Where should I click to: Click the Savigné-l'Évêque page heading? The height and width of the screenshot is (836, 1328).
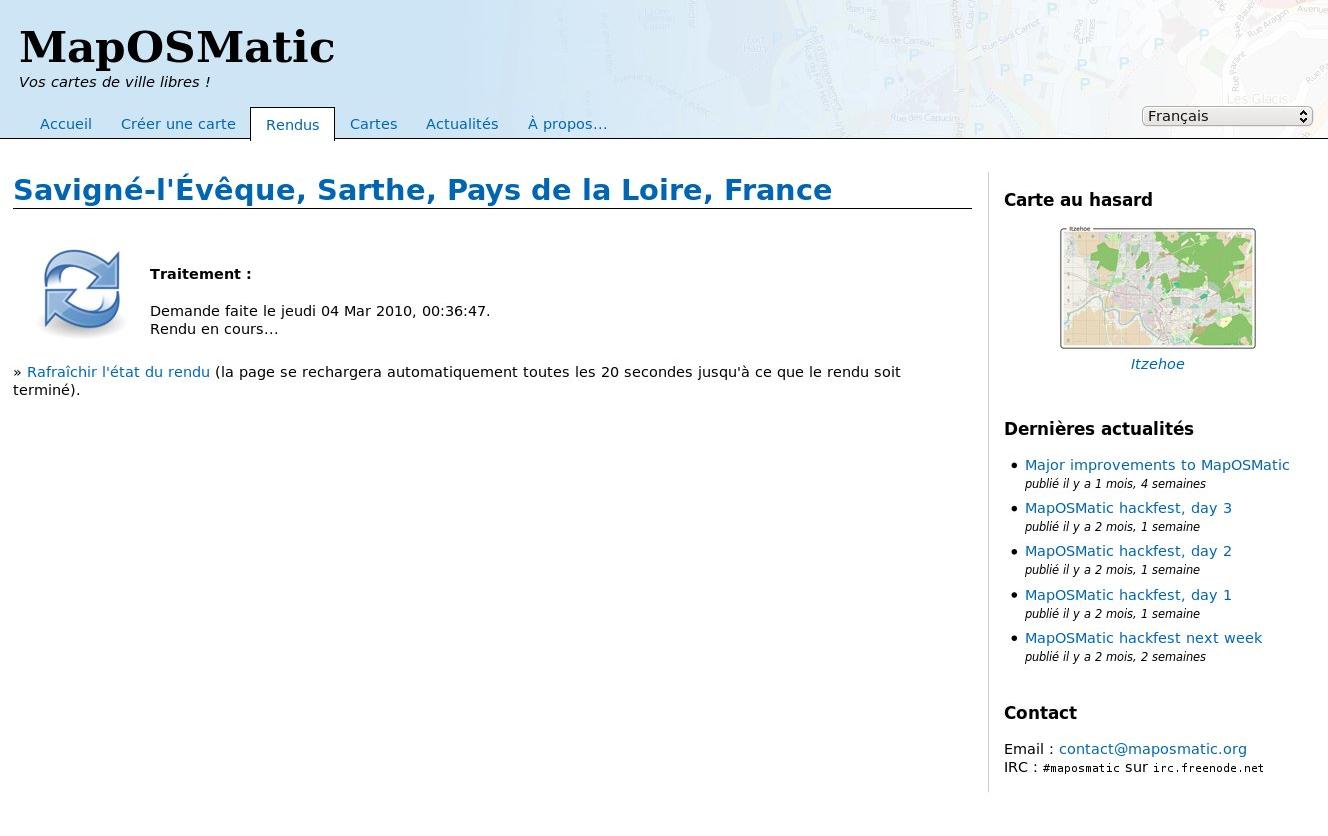423,190
